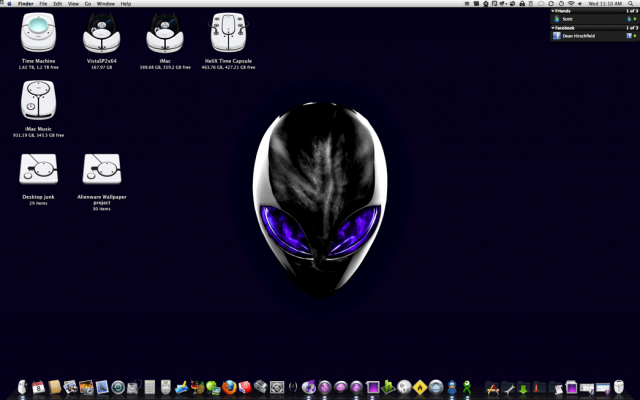Click the clock showing Wed 11:10 AM
Screen dimensions: 640x400
pos(605,4)
